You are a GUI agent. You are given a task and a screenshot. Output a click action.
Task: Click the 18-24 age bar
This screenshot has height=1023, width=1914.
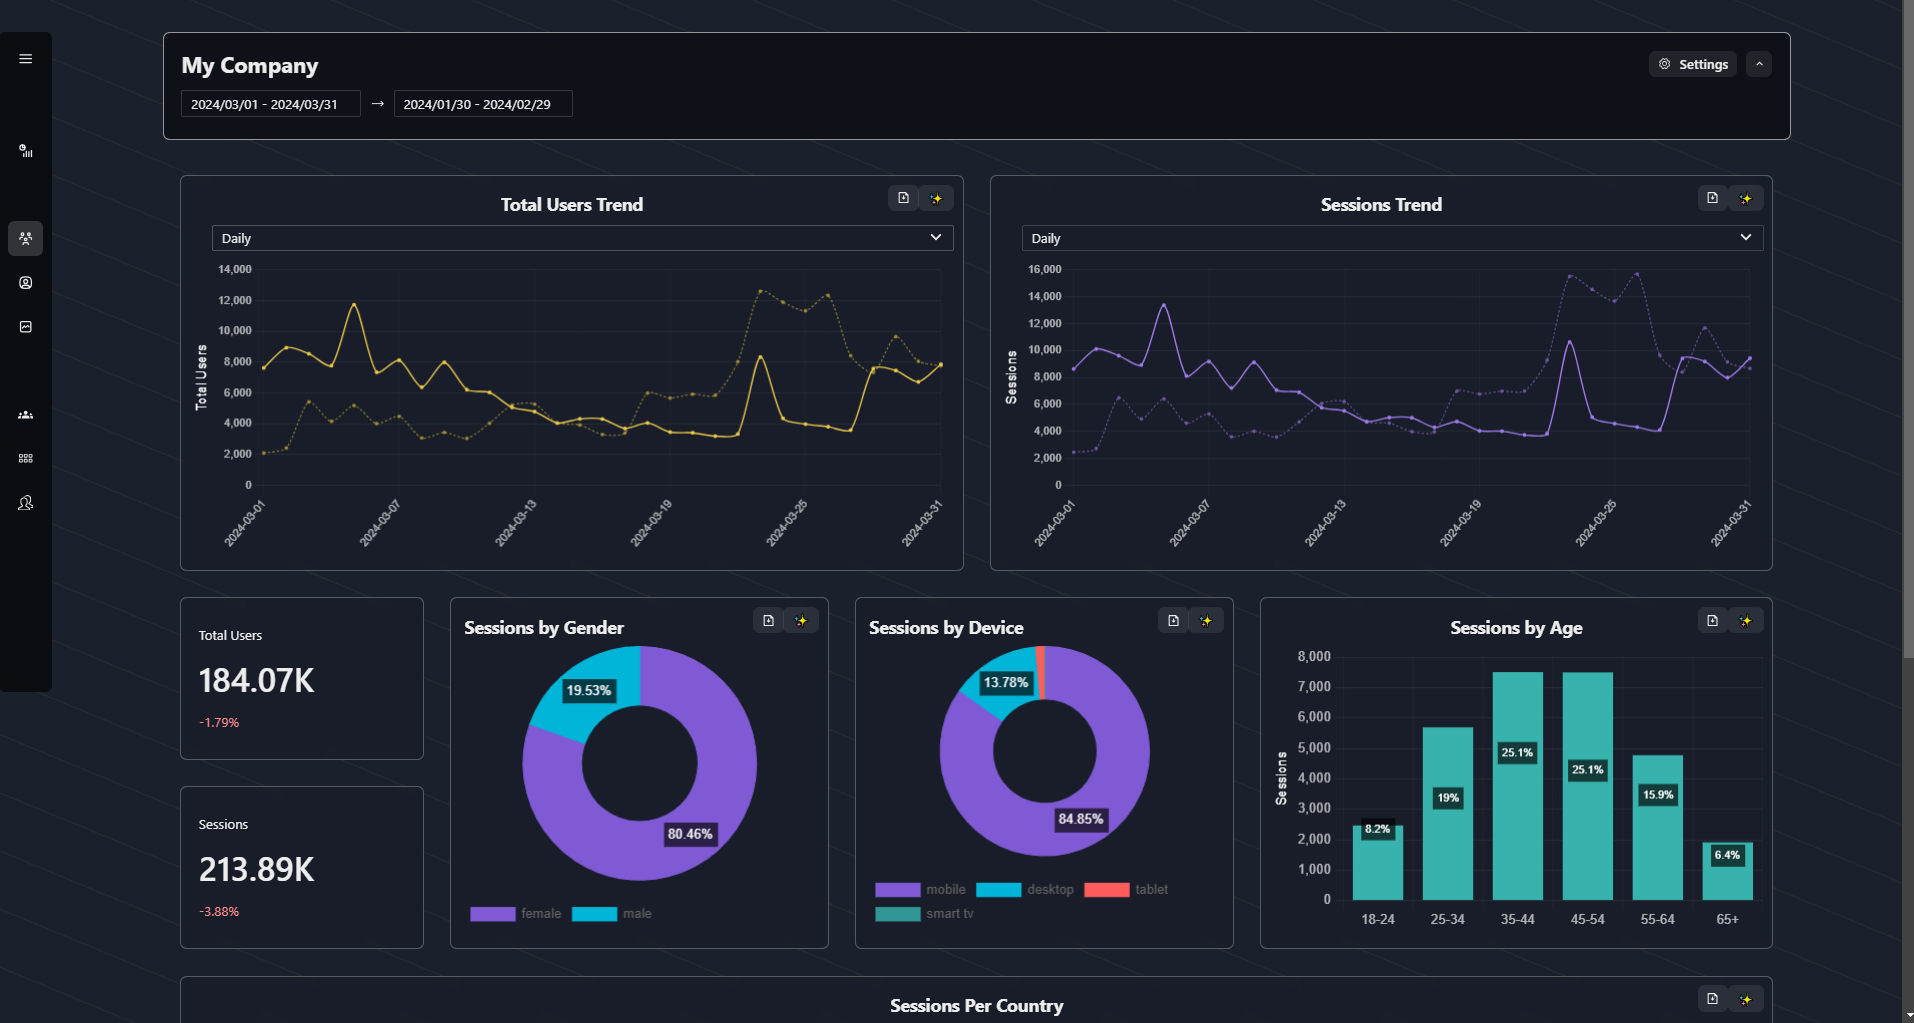1377,862
